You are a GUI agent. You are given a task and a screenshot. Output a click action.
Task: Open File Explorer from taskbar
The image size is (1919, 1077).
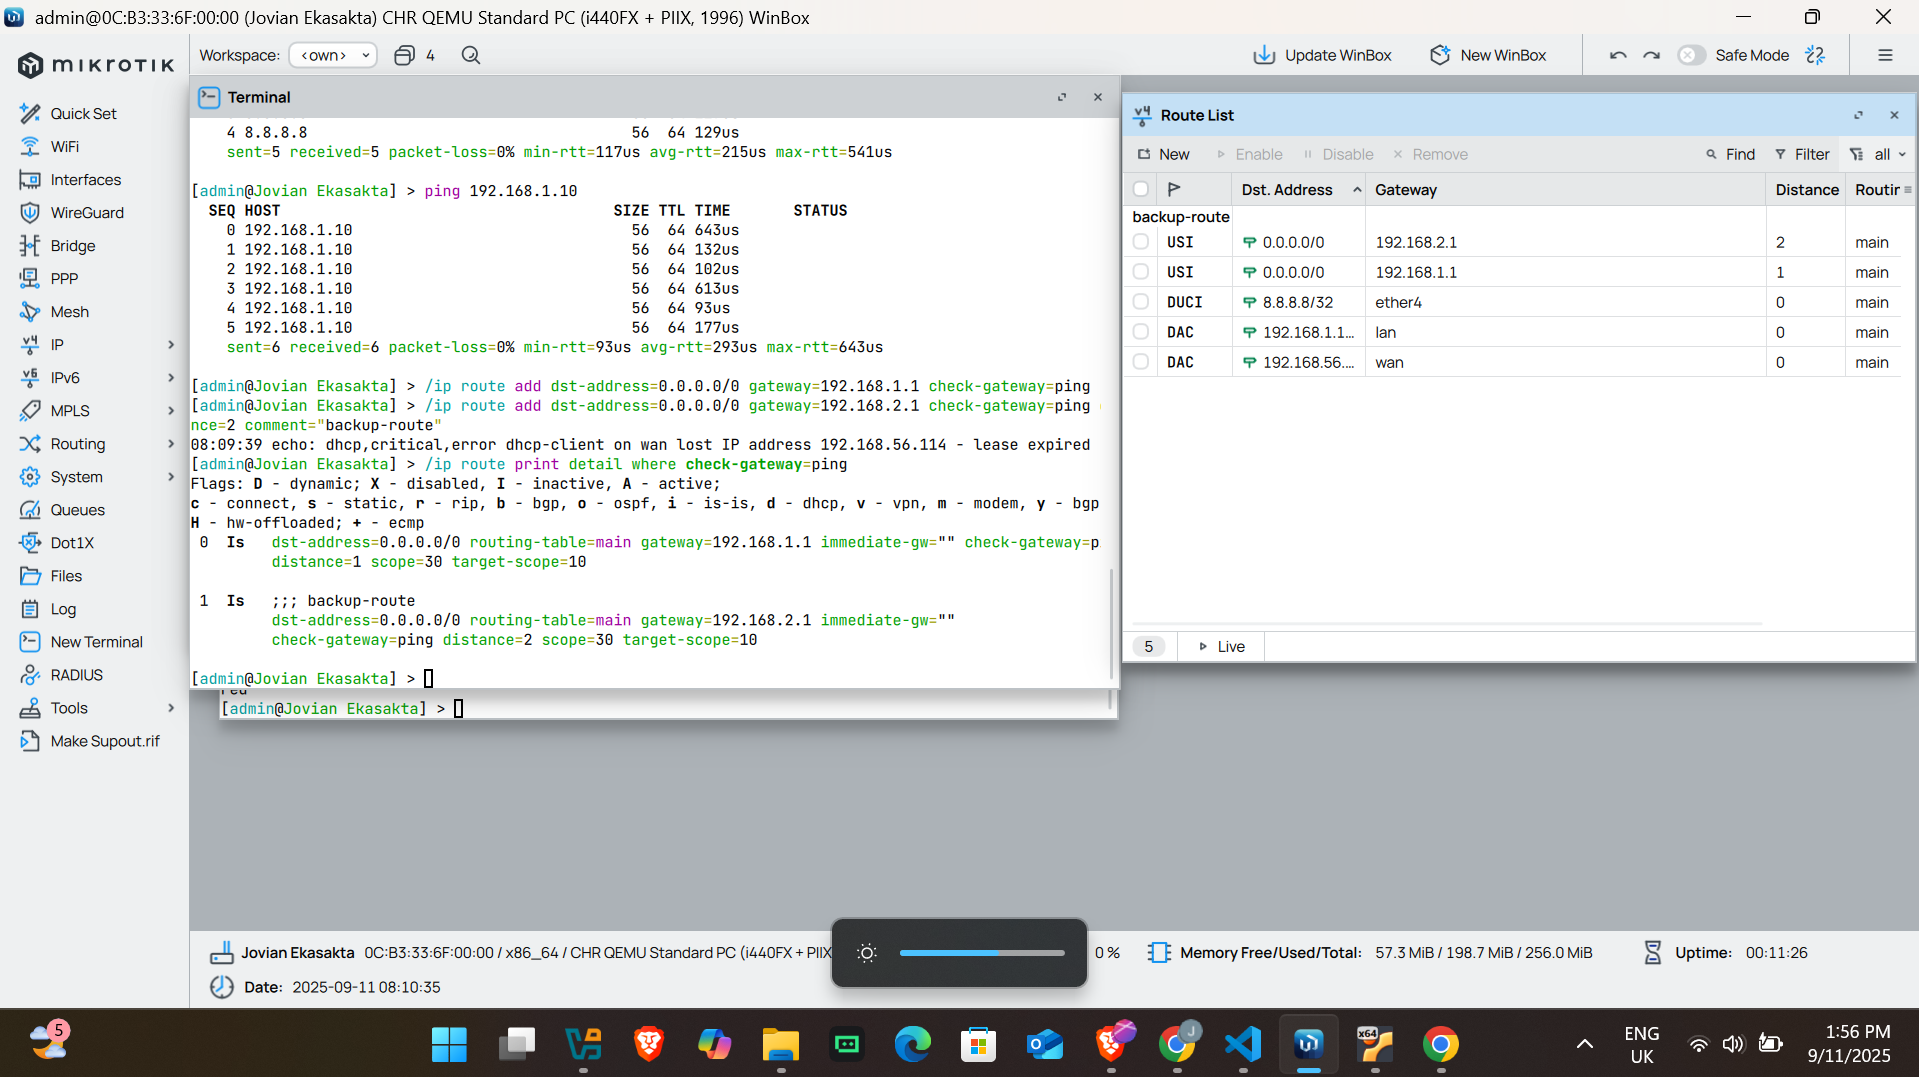coord(780,1044)
